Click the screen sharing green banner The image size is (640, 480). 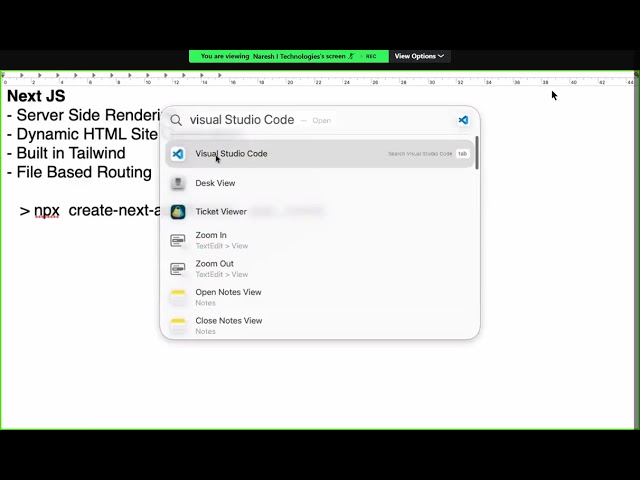click(289, 56)
